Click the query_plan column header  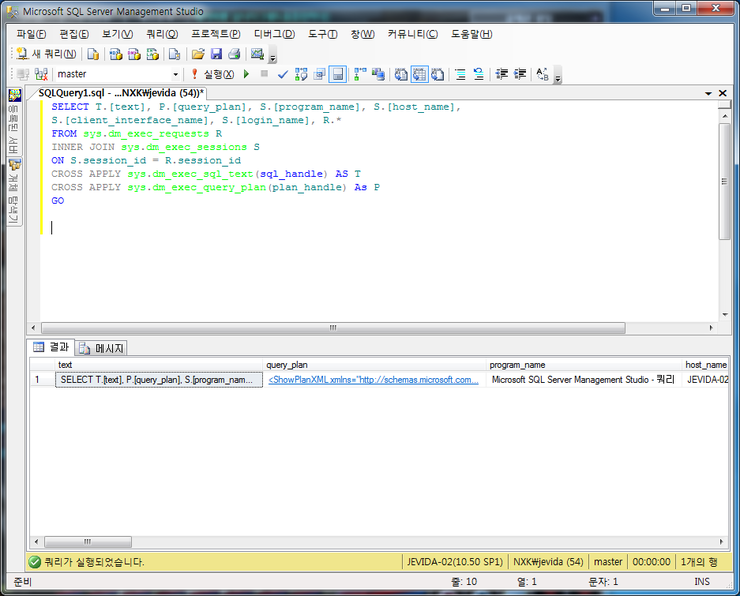click(375, 365)
